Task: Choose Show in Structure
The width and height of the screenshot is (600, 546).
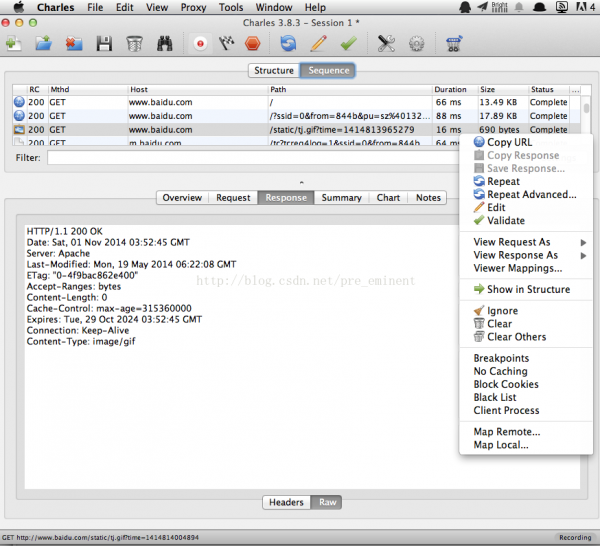Action: (526, 289)
